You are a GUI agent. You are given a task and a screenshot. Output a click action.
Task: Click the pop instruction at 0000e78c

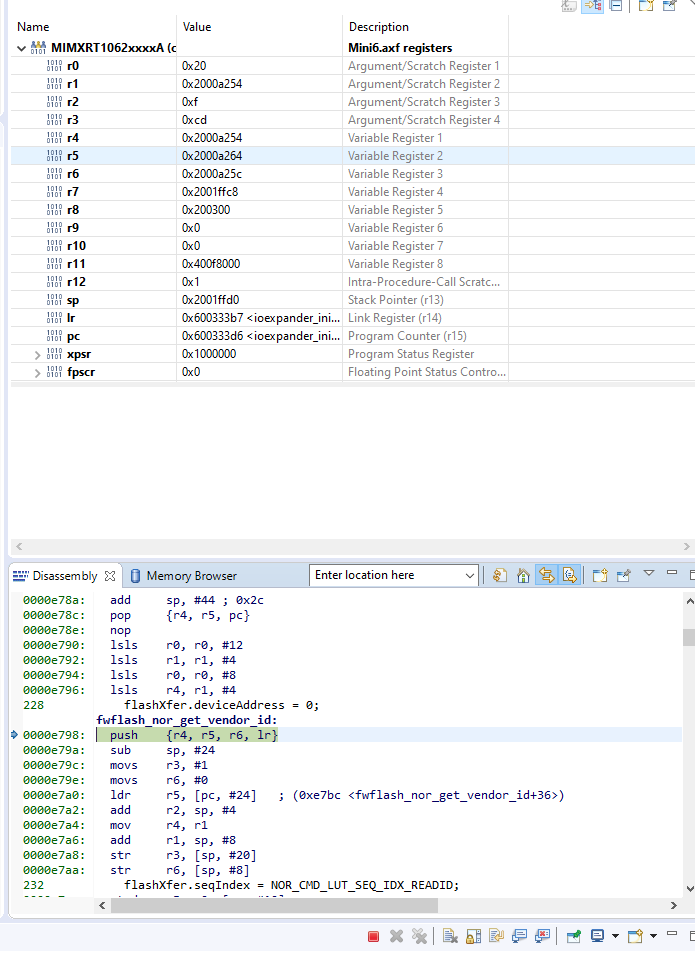[180, 615]
